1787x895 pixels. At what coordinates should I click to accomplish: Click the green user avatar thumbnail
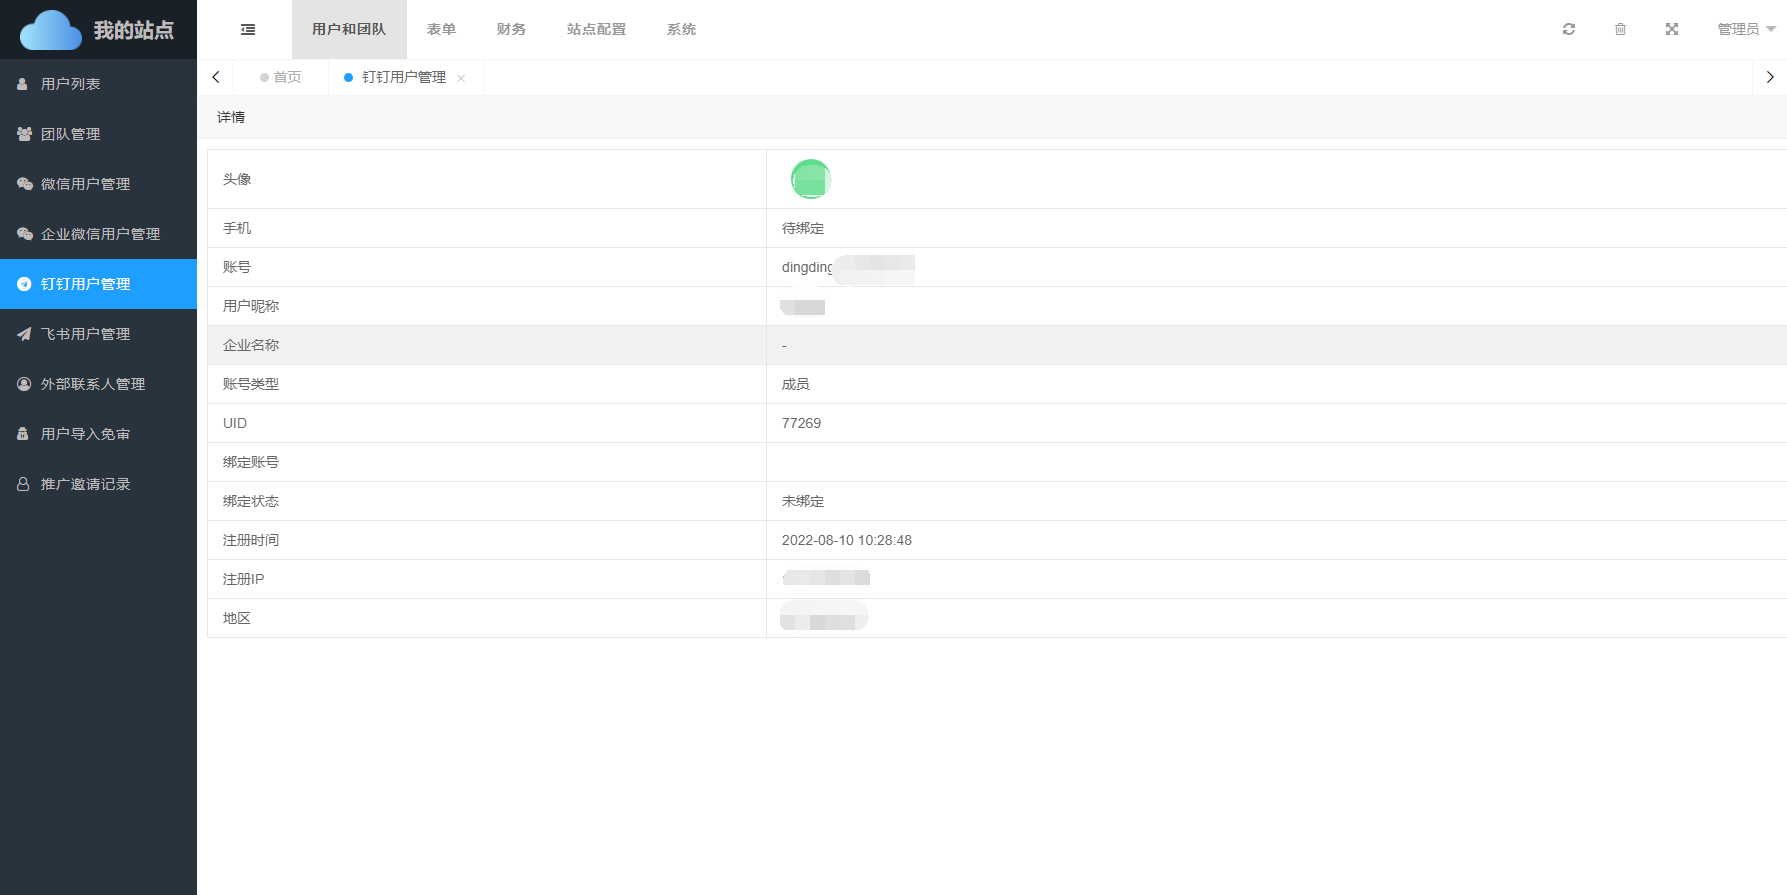coord(811,179)
